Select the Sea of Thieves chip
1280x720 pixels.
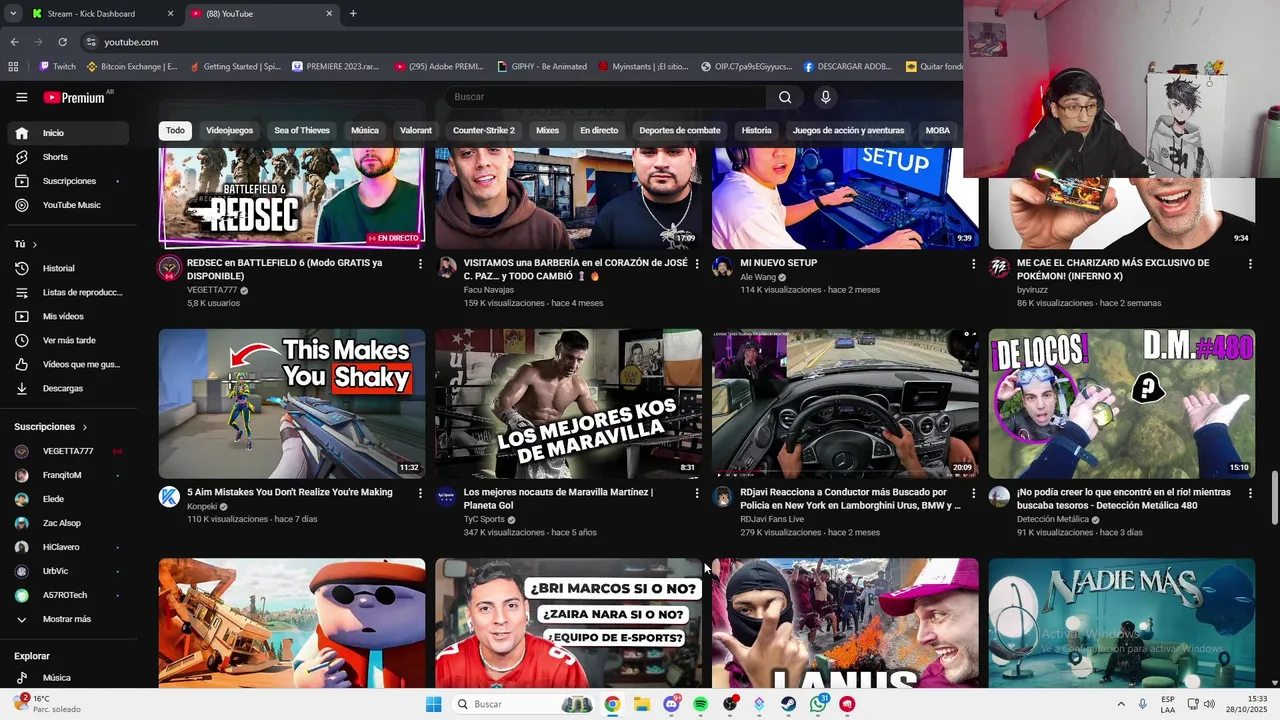coord(302,131)
